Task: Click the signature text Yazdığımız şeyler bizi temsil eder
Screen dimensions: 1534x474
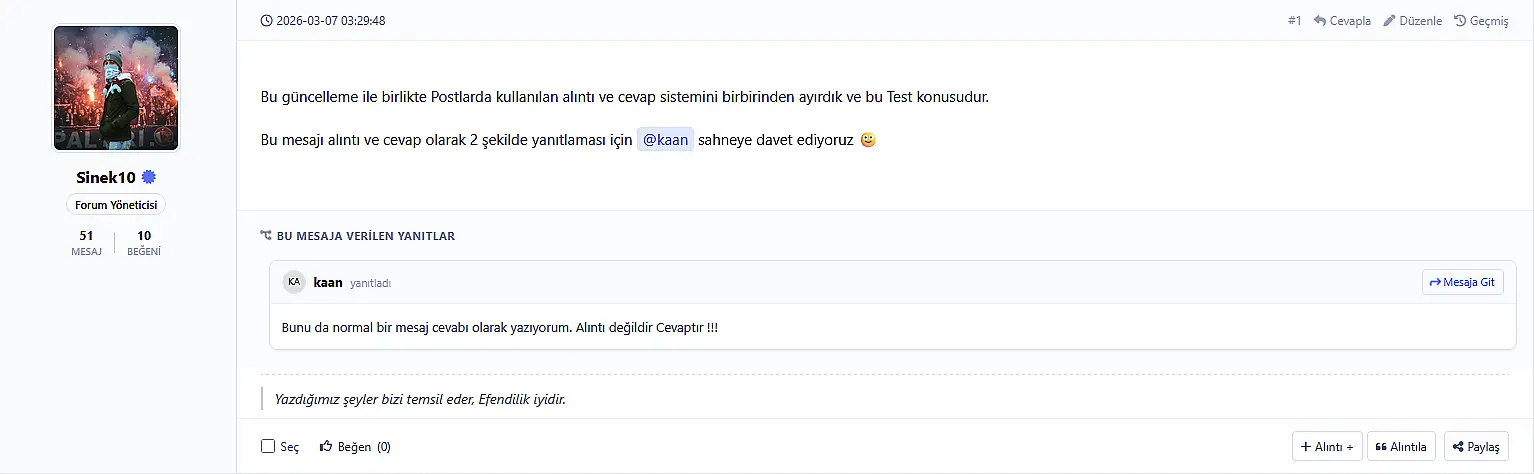Action: 420,399
